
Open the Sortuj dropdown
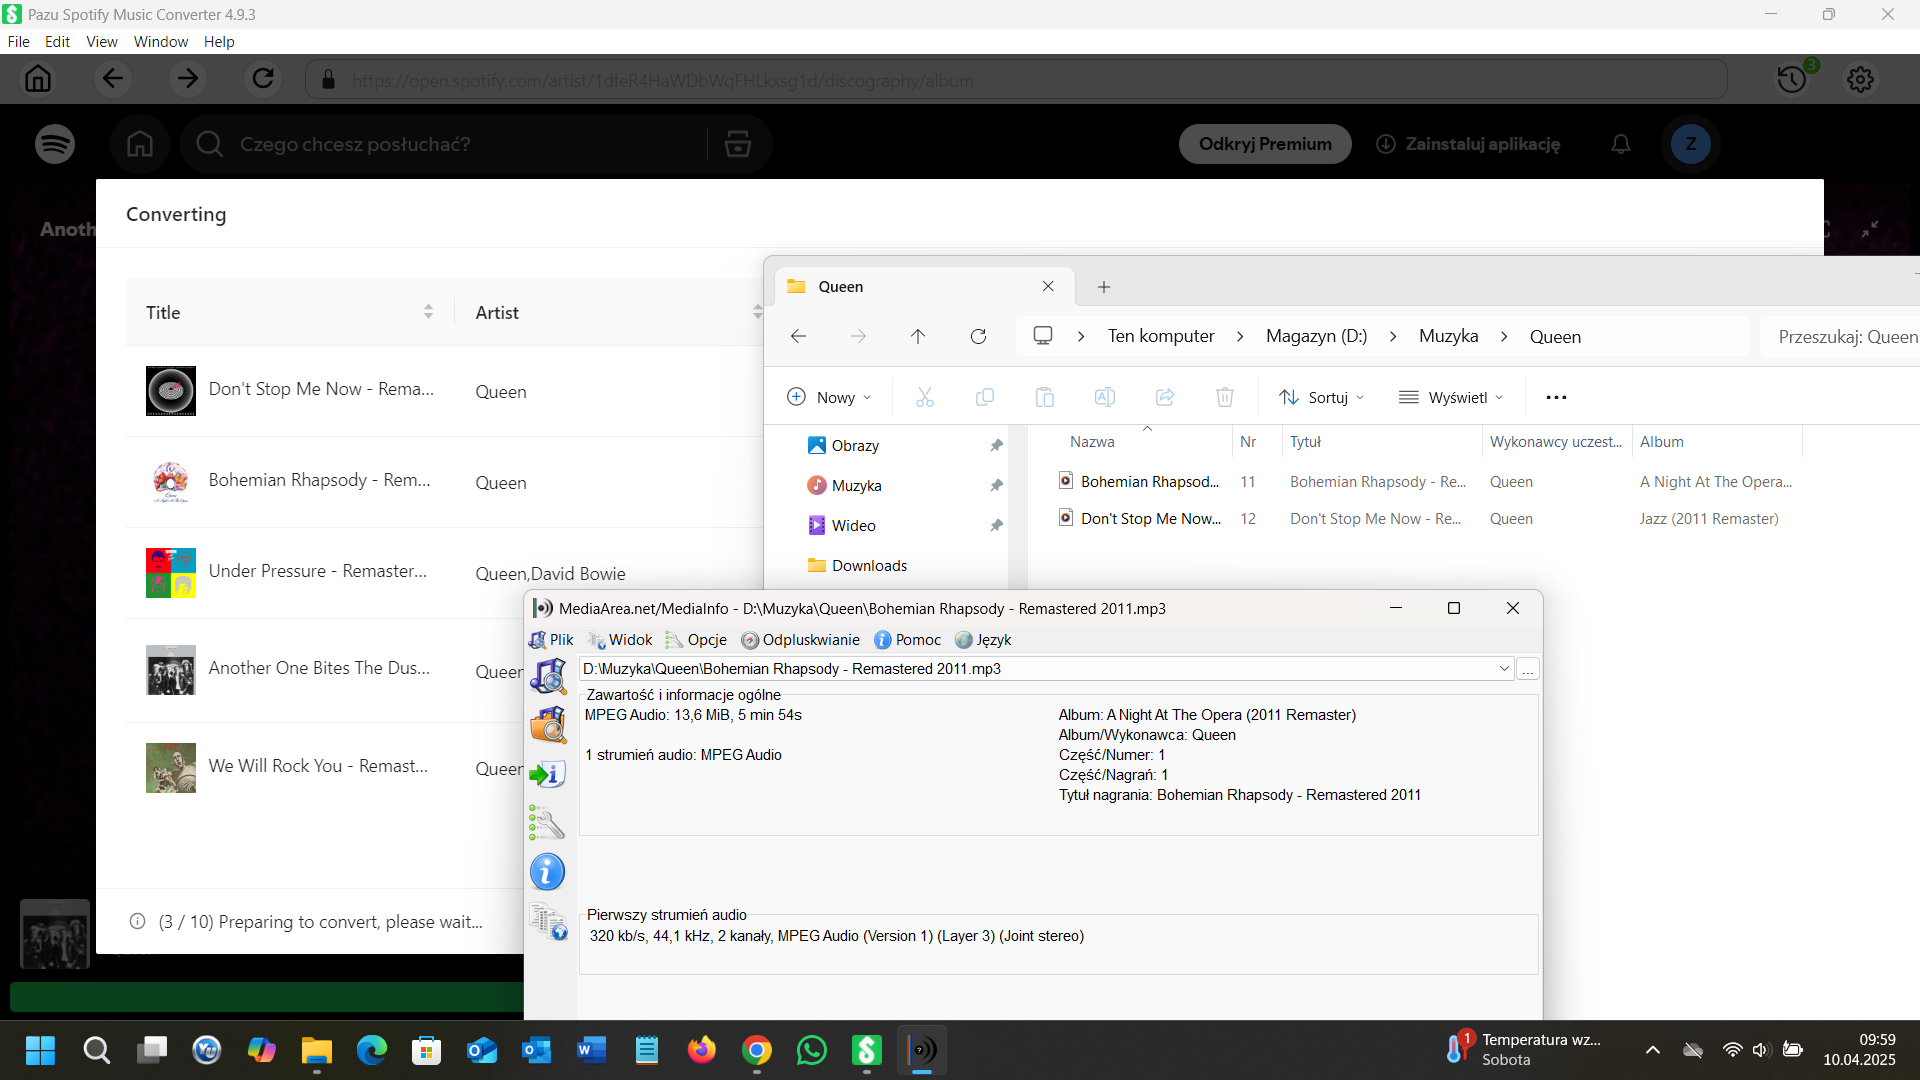[1322, 397]
